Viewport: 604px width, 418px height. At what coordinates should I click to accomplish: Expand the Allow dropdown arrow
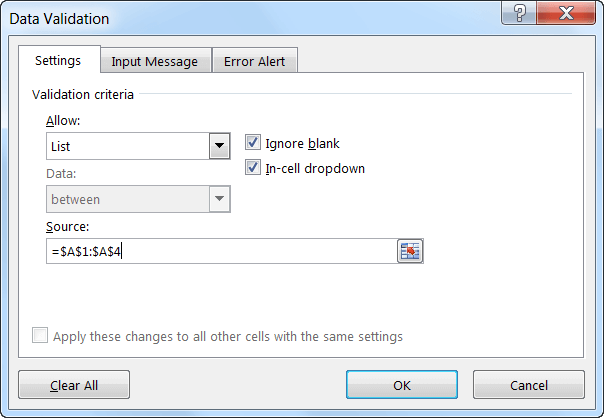pos(220,146)
